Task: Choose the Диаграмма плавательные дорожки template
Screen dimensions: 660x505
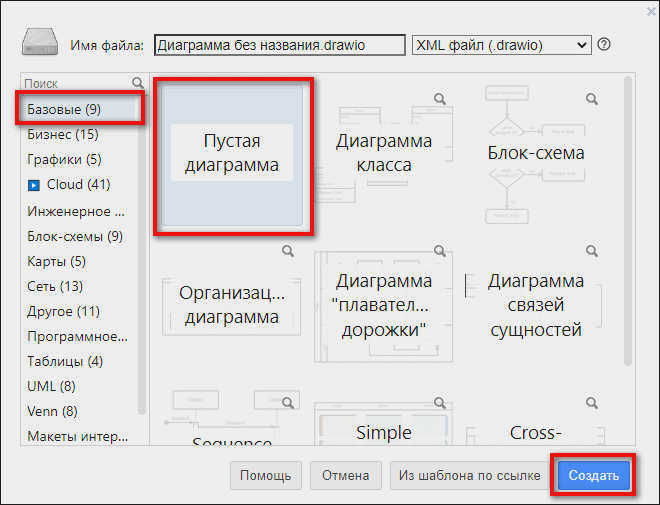Action: [384, 306]
